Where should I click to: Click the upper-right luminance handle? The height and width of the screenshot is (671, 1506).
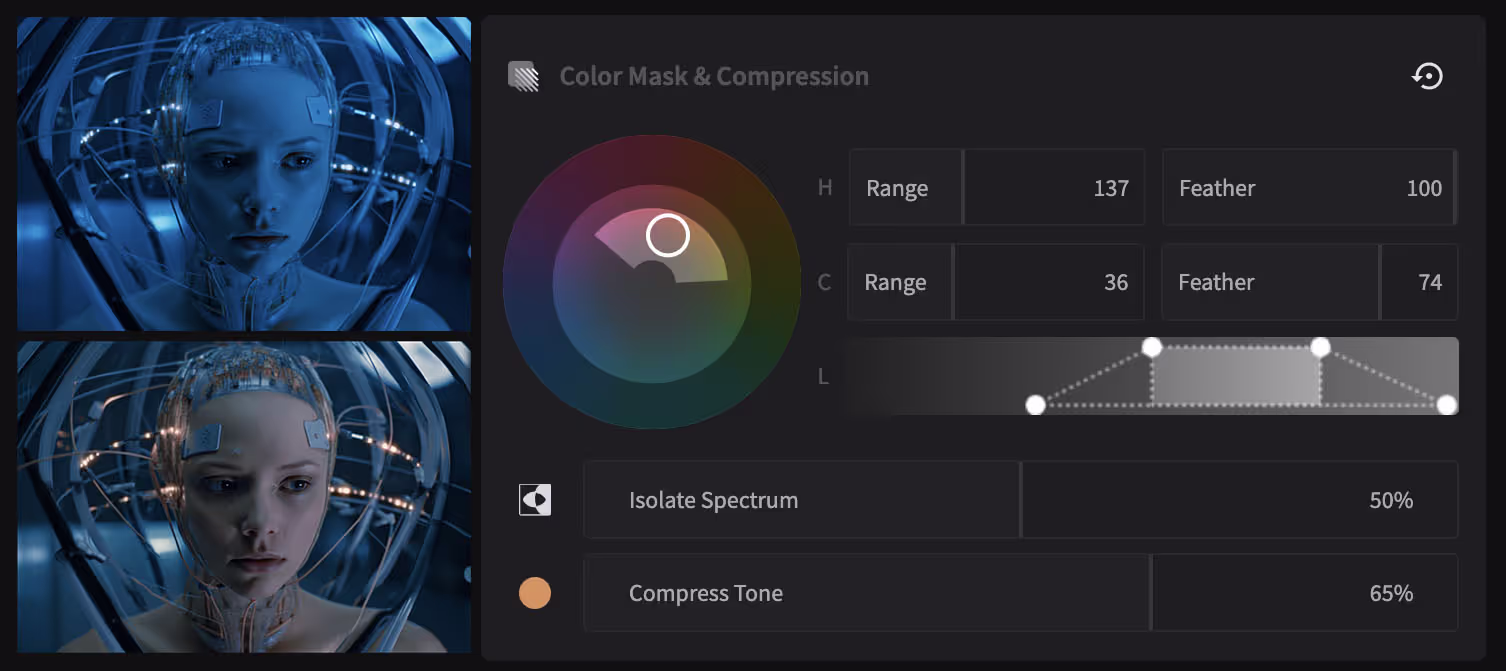pos(1320,347)
